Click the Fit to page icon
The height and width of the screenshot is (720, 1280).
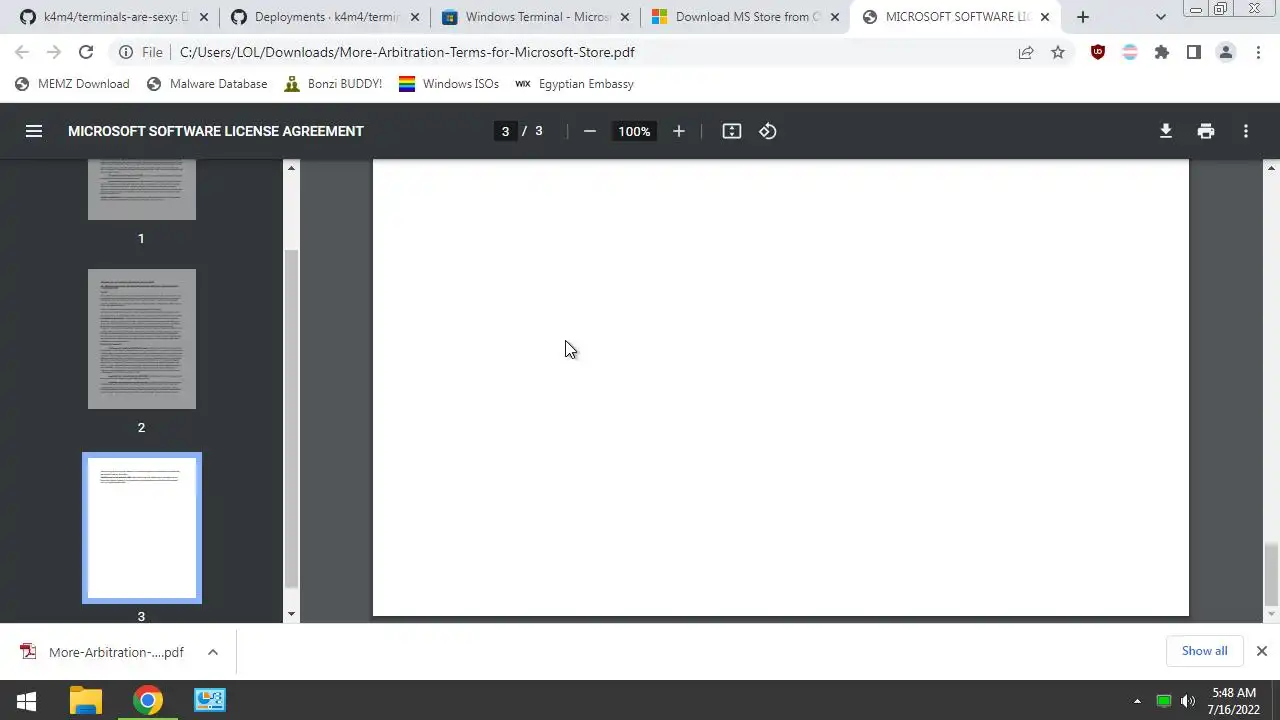pyautogui.click(x=732, y=131)
